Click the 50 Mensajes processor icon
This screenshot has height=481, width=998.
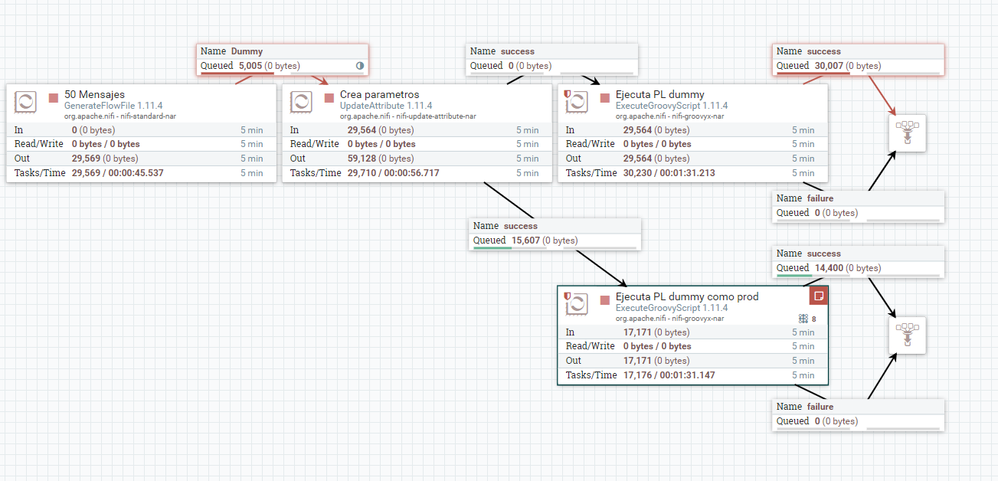[26, 102]
